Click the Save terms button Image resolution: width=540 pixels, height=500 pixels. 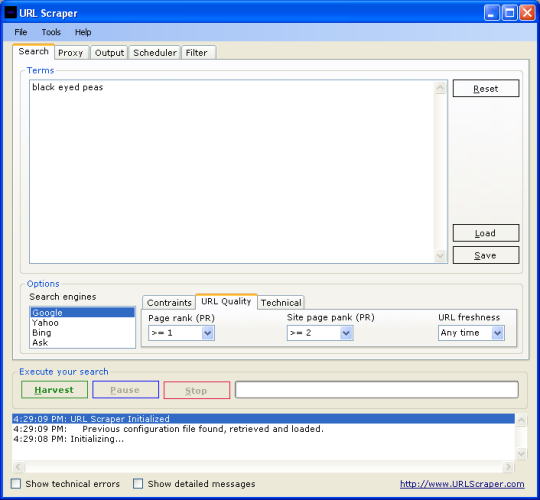pos(486,255)
